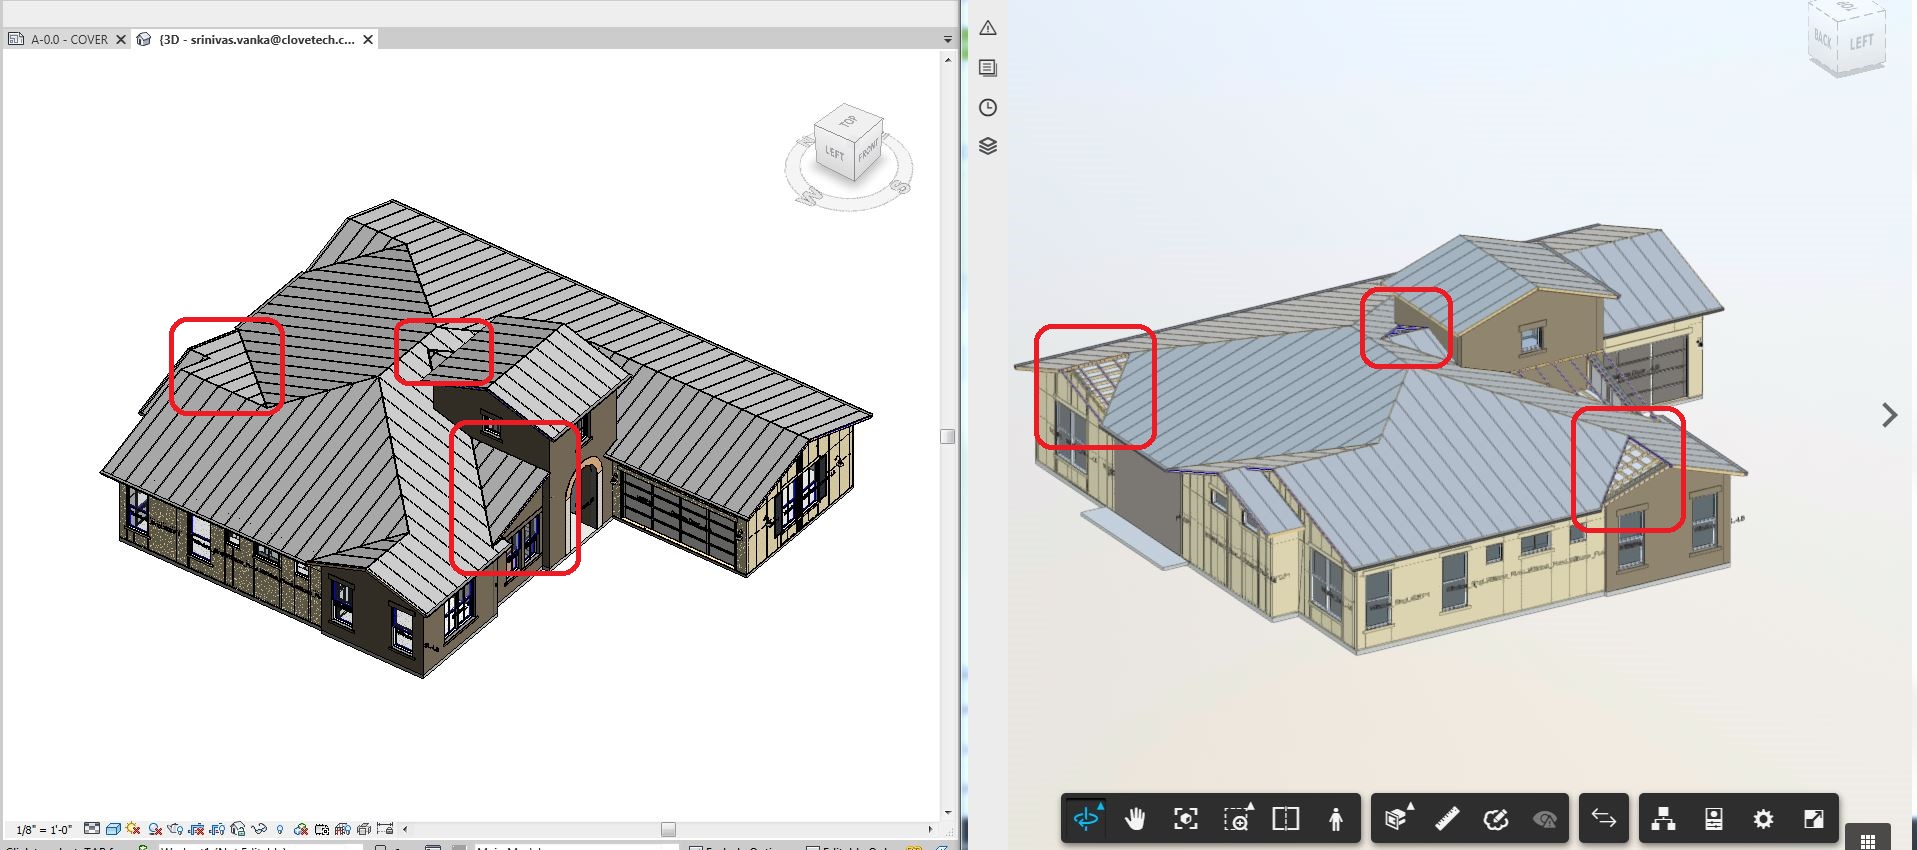Open the layers panel icon

tap(988, 146)
